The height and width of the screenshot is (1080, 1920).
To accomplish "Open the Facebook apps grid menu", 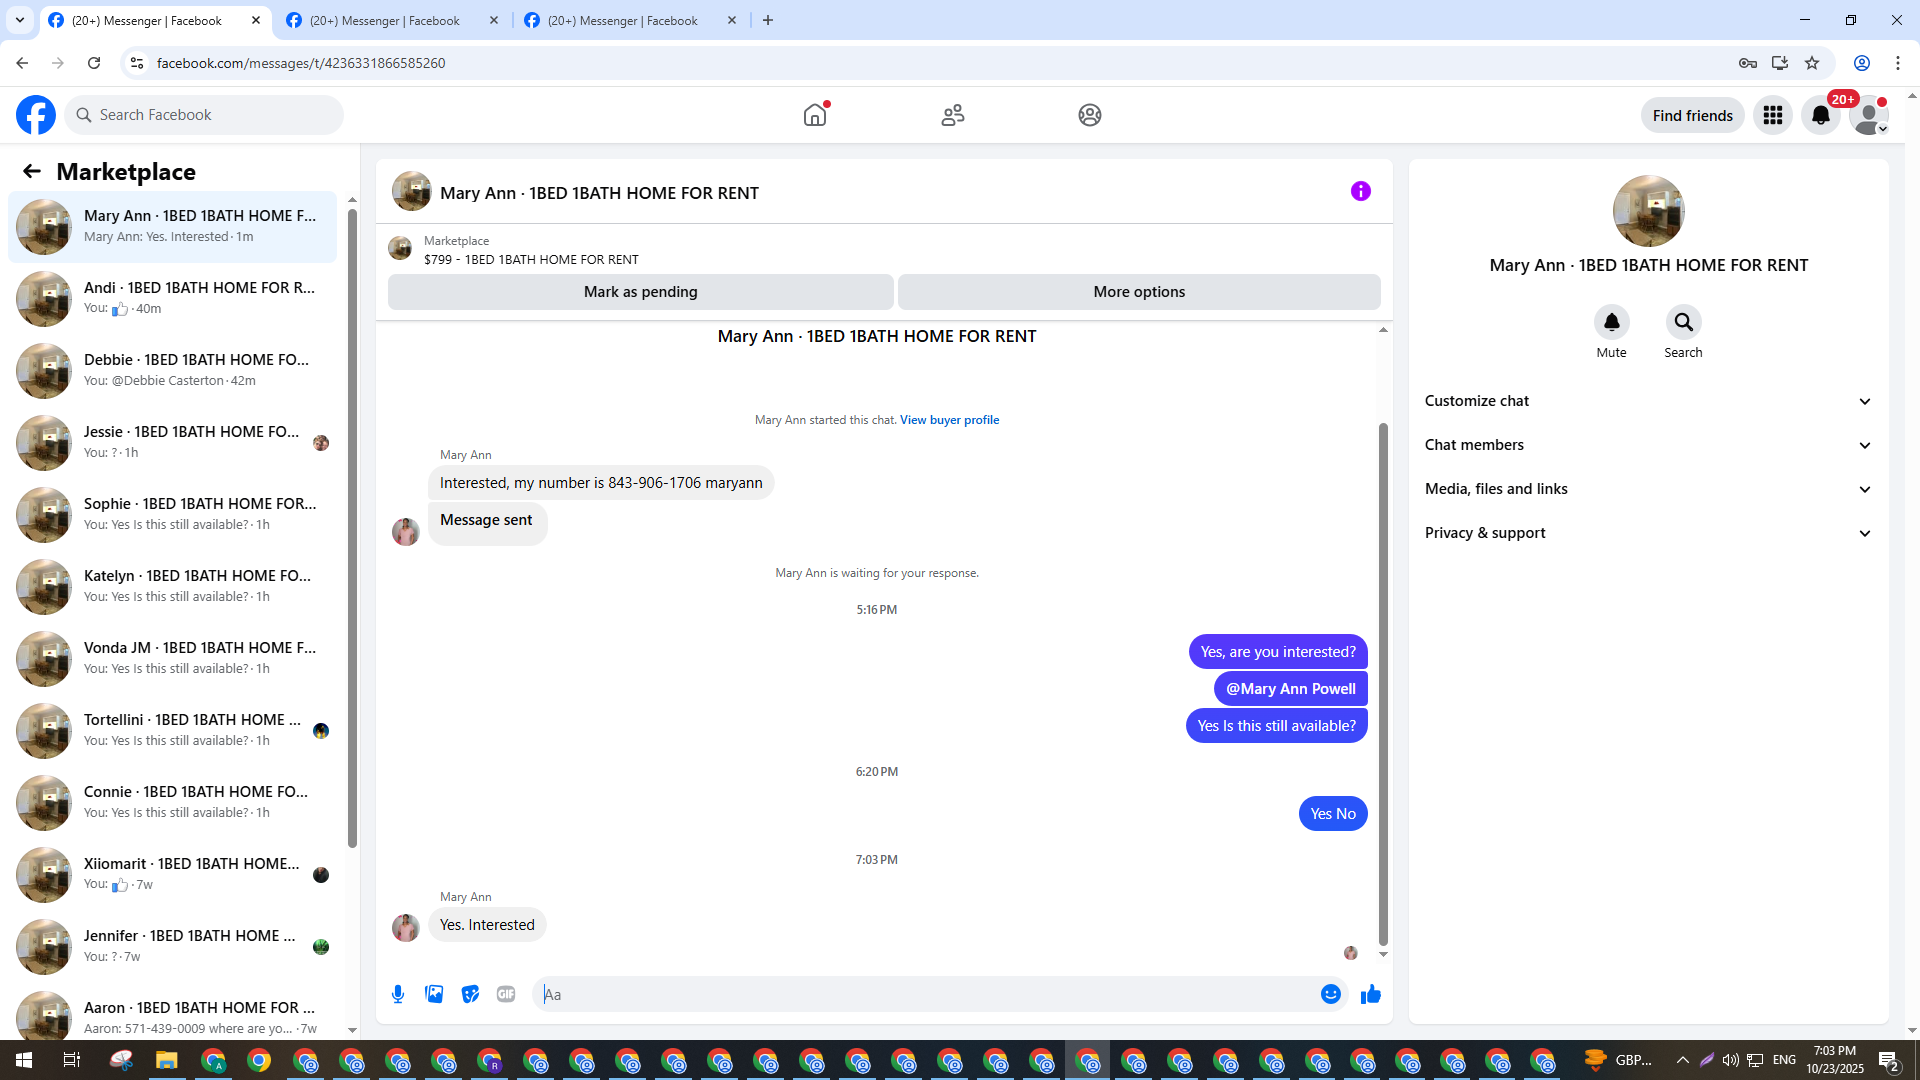I will [1773, 115].
